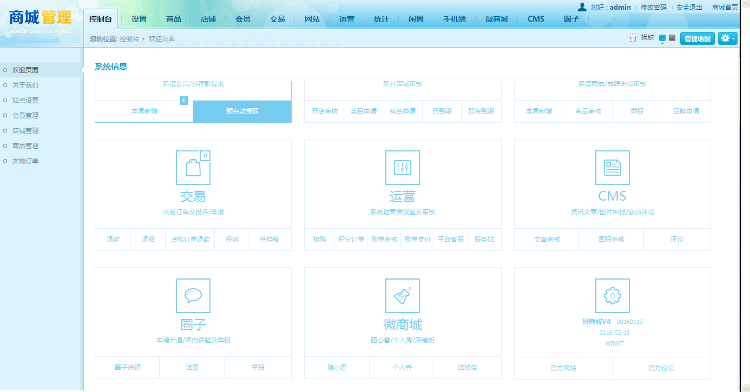Choose the blue skin swatch
The image size is (750, 392).
click(662, 38)
